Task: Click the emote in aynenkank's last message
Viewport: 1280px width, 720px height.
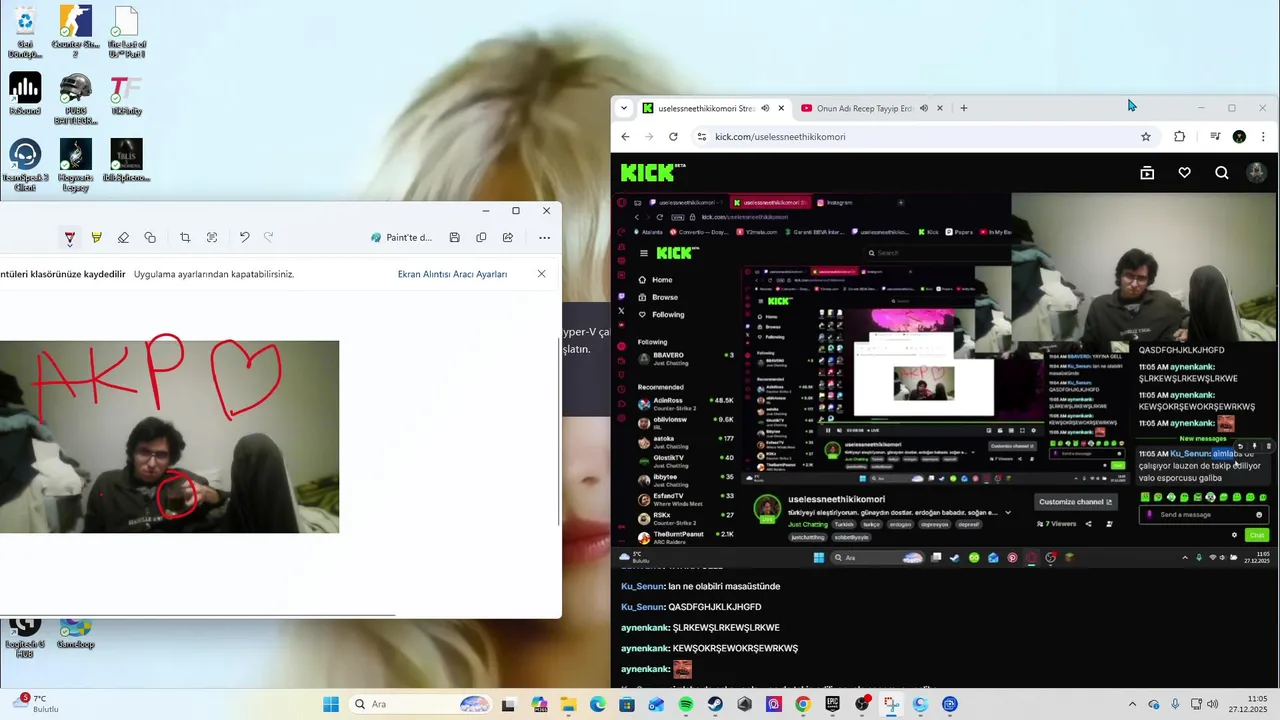Action: coord(682,669)
